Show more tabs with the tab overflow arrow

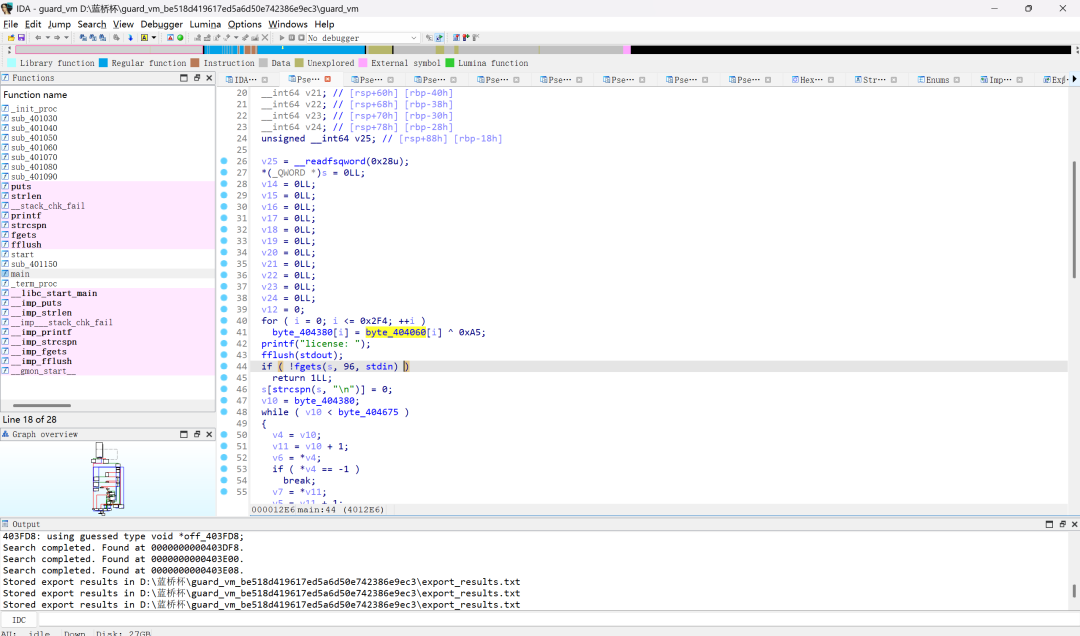(1074, 79)
